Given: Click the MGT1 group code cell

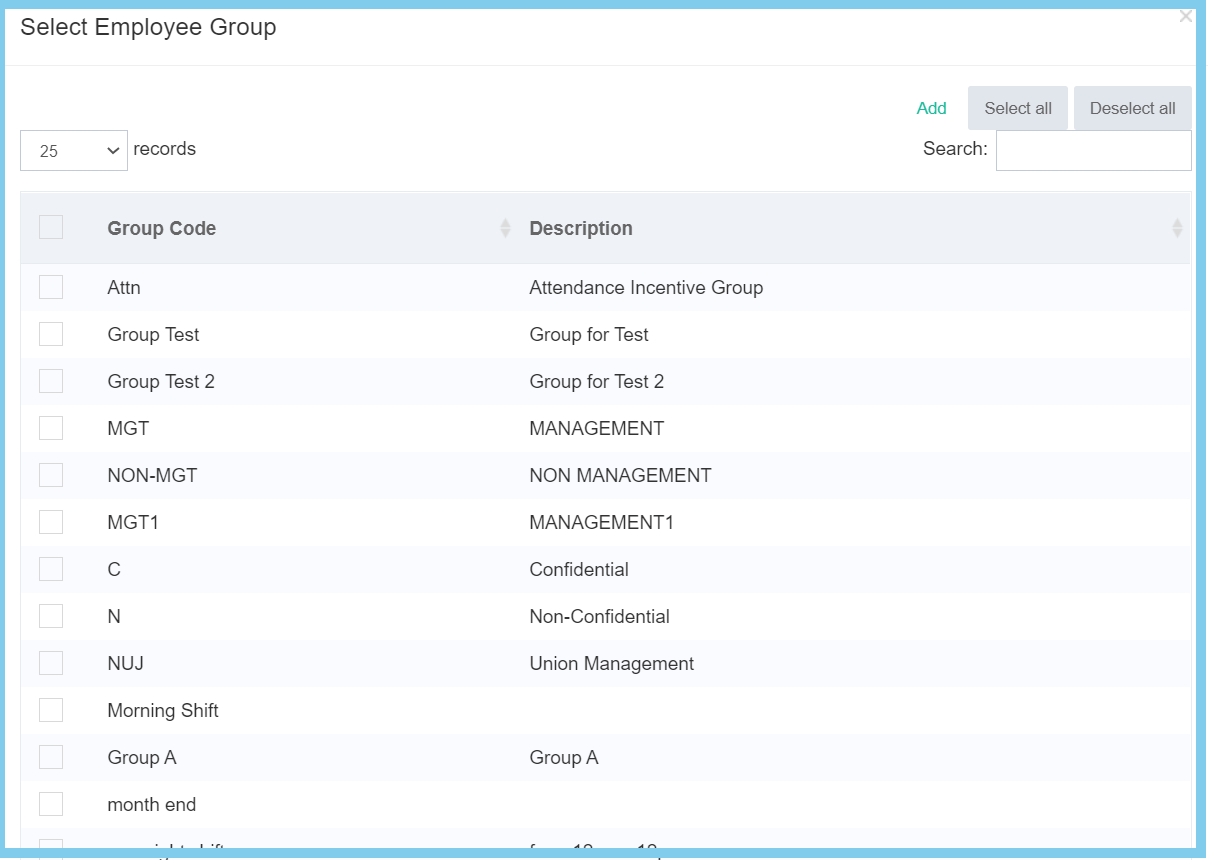Looking at the screenshot, I should pyautogui.click(x=133, y=522).
